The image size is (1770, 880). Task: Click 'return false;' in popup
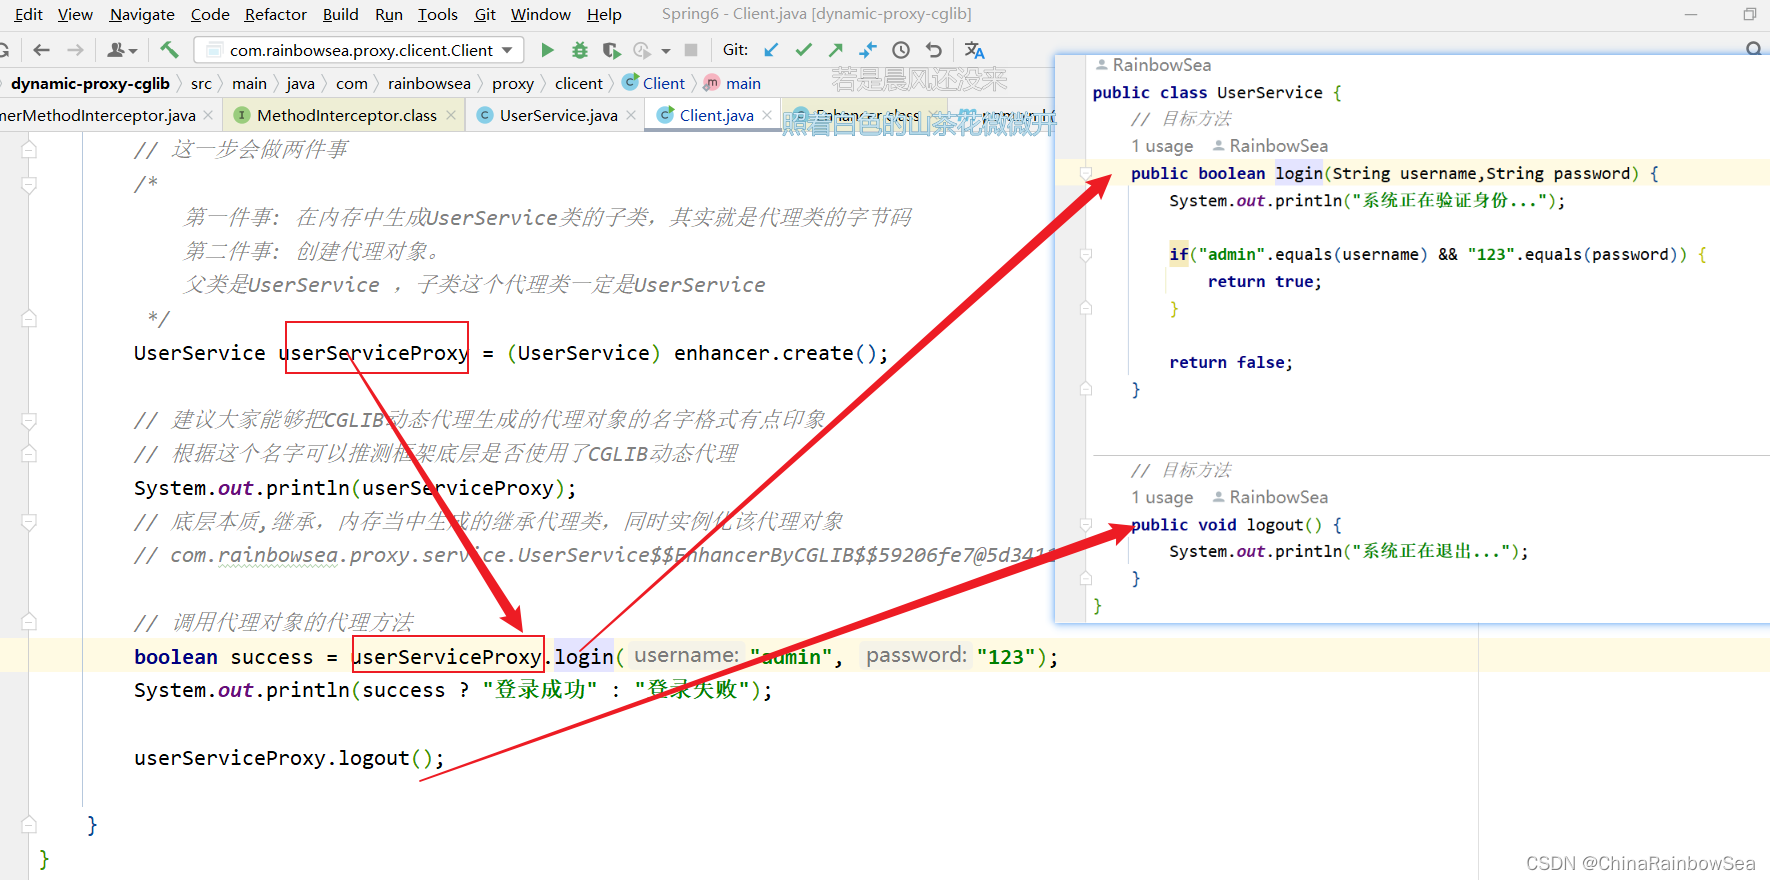[x=1231, y=362]
